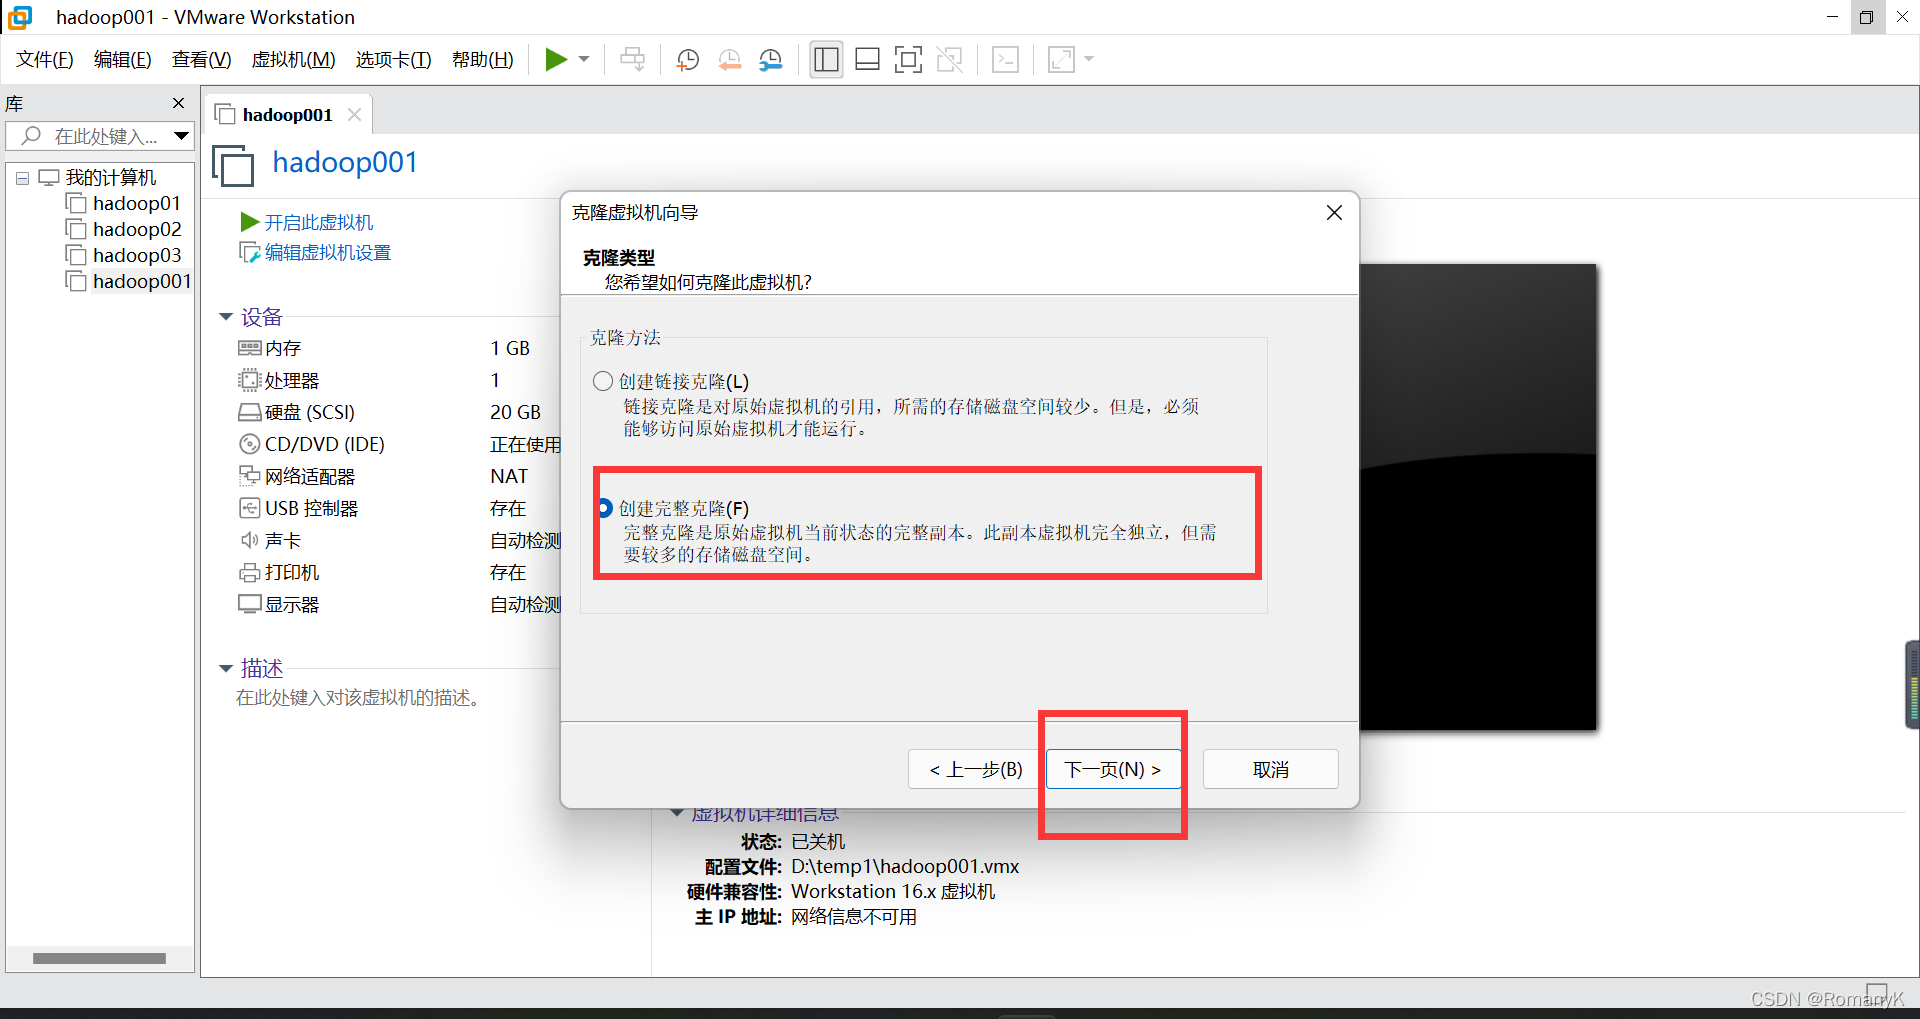Click 编辑虚拟机设置 link
The height and width of the screenshot is (1019, 1920).
click(327, 253)
